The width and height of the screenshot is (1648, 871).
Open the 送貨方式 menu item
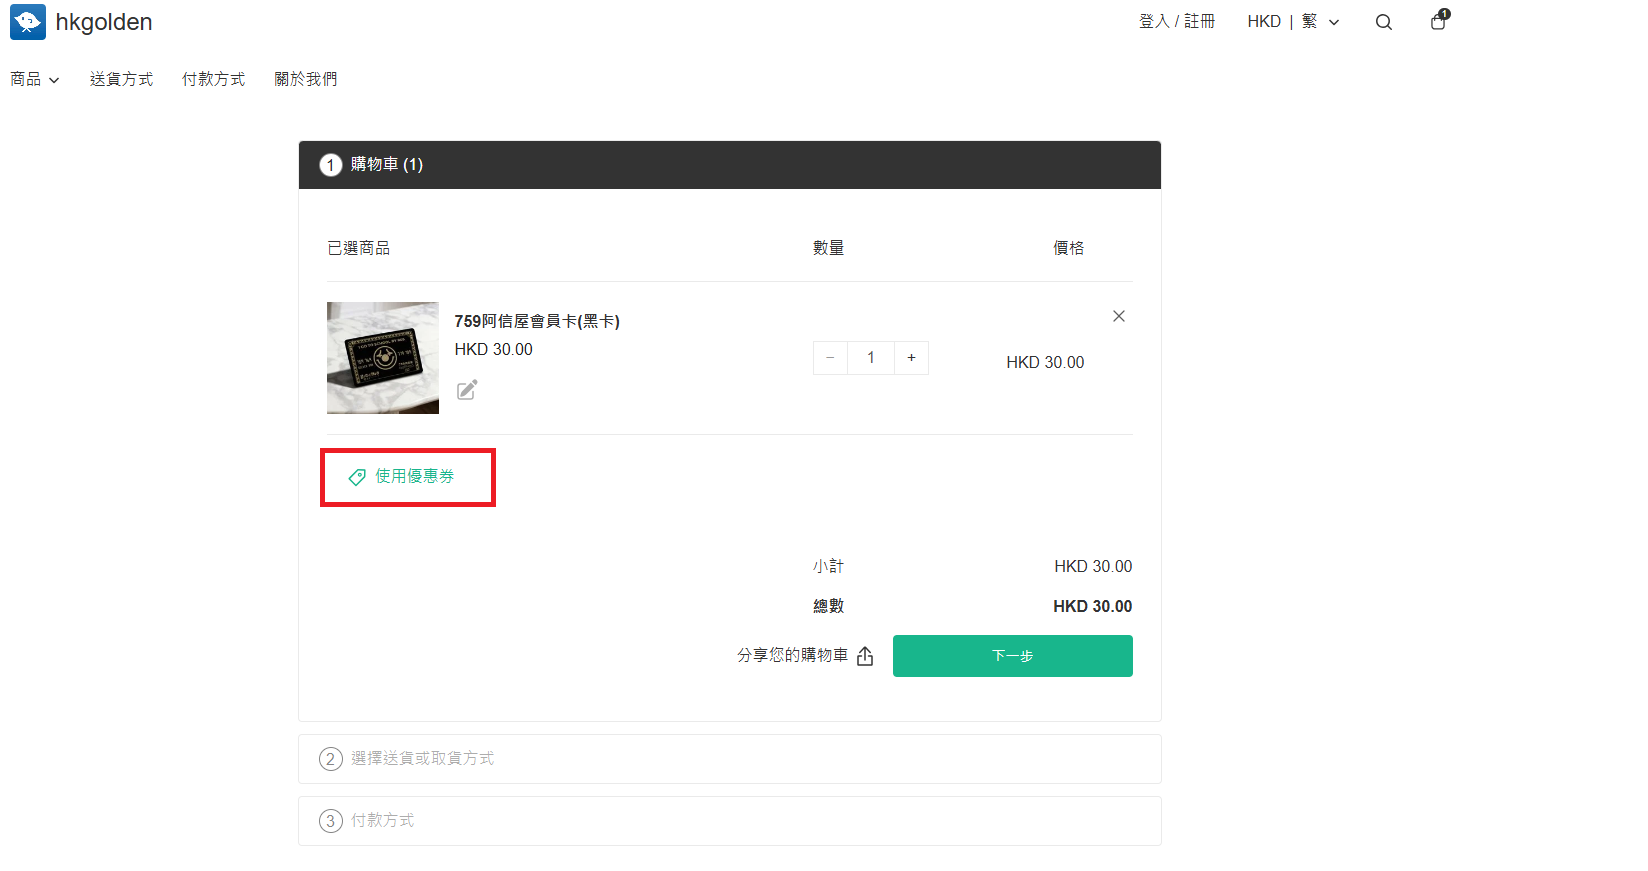click(x=121, y=79)
